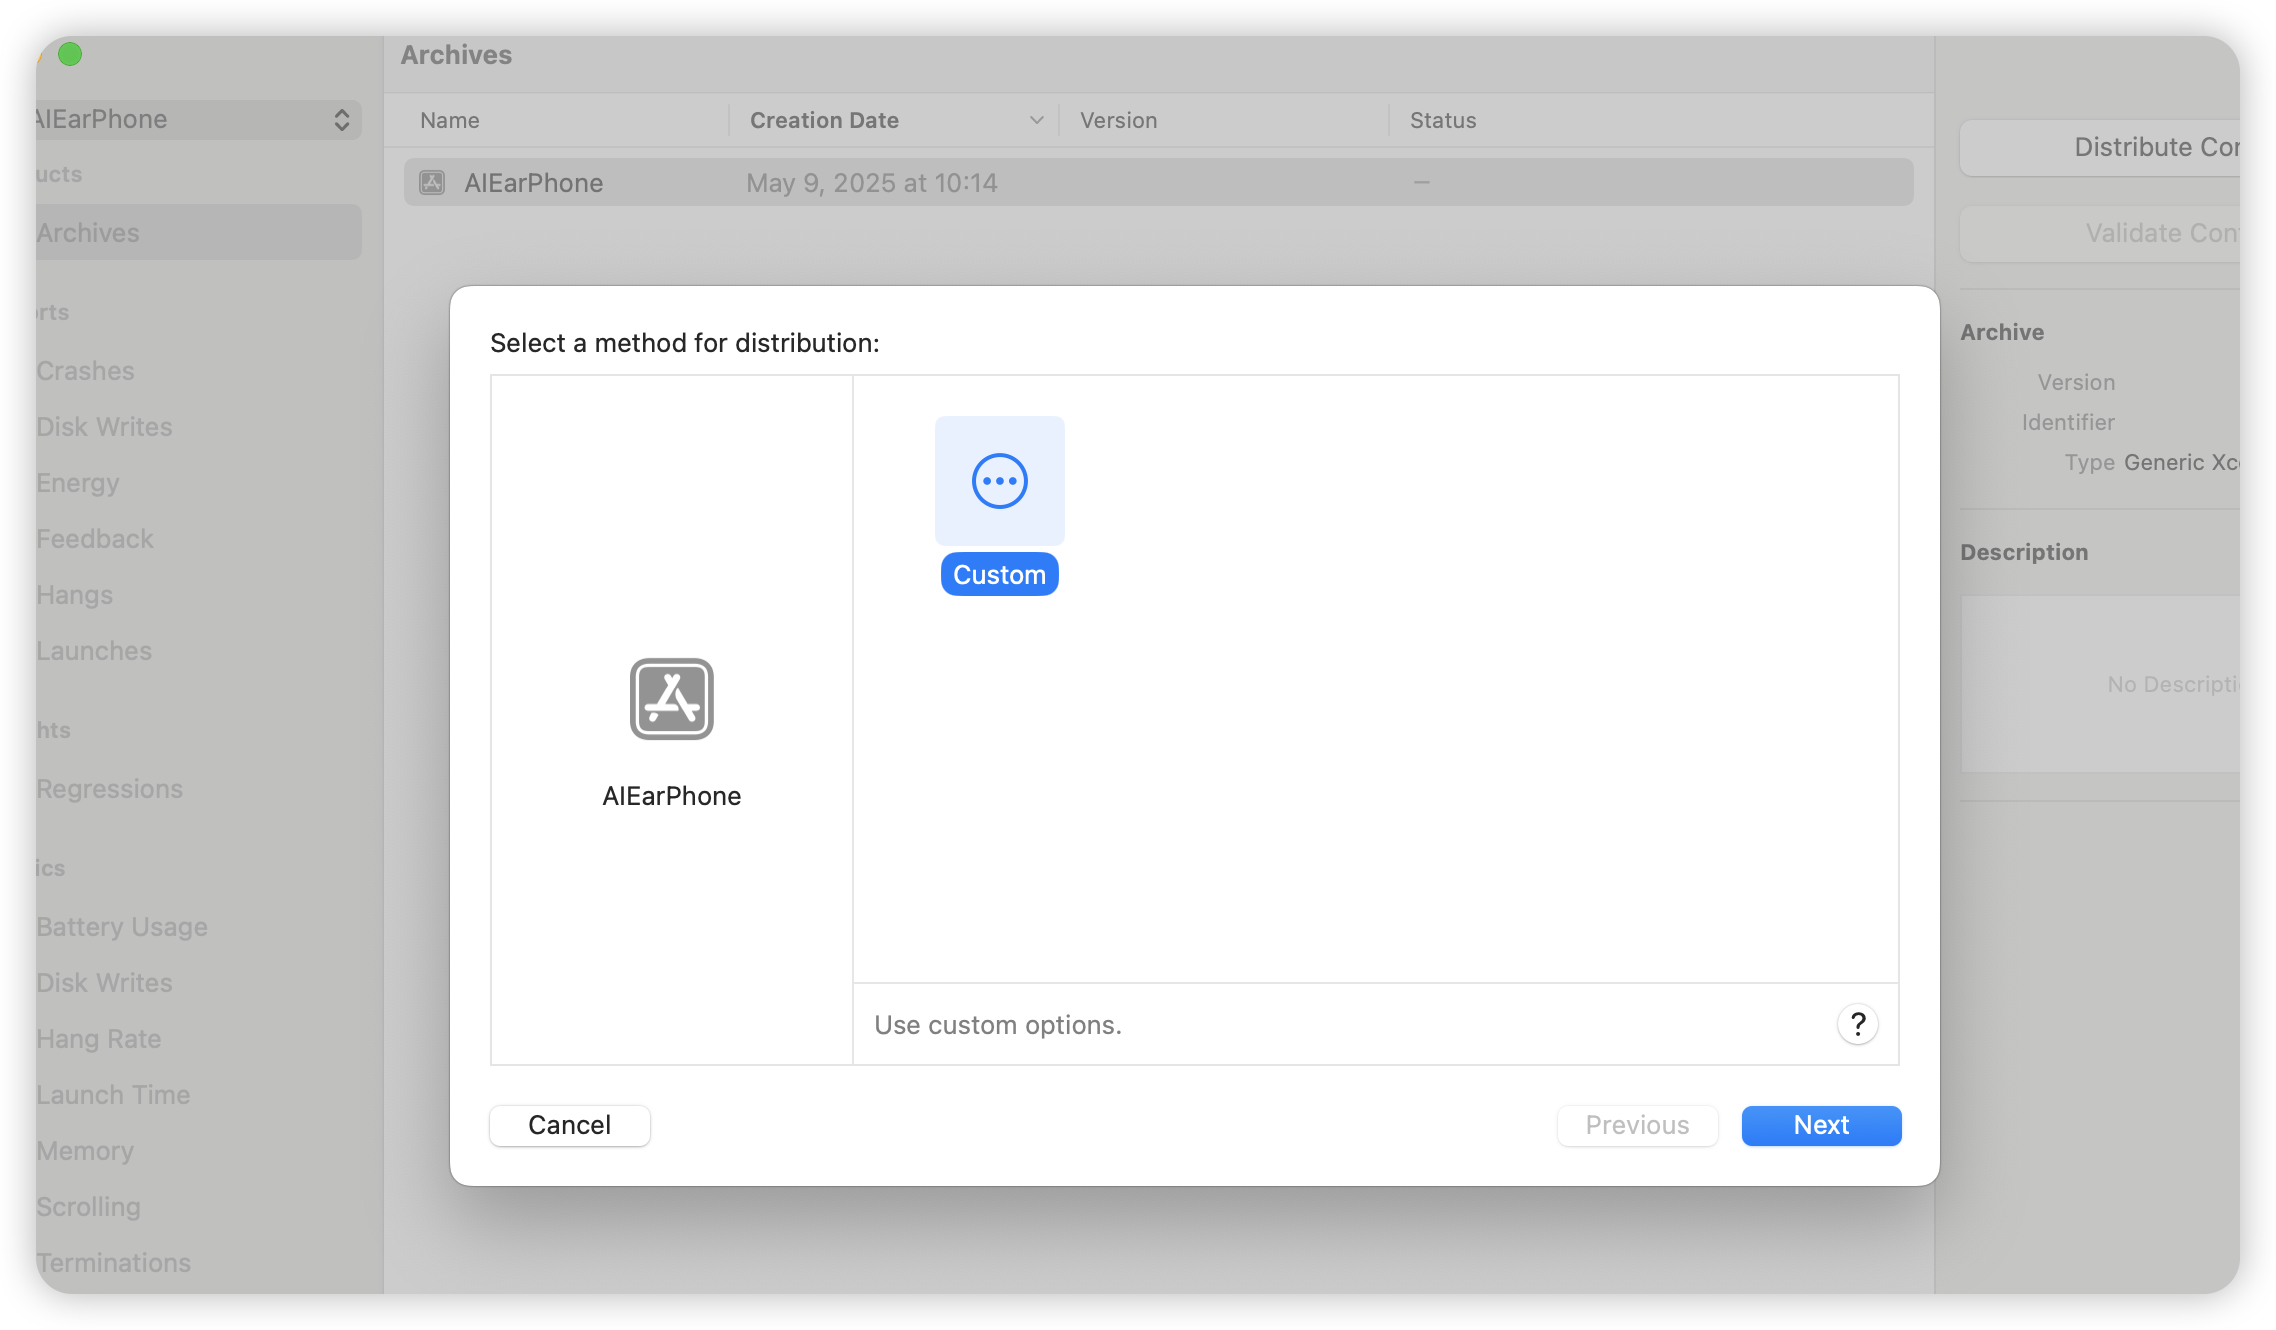The width and height of the screenshot is (2276, 1330).
Task: Click the blue Custom label
Action: point(999,575)
